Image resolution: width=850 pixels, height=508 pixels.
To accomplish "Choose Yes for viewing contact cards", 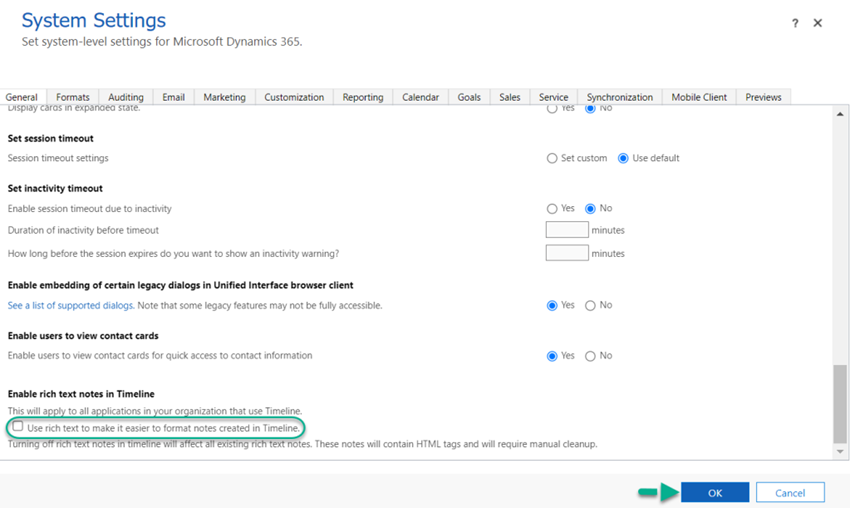I will 552,356.
